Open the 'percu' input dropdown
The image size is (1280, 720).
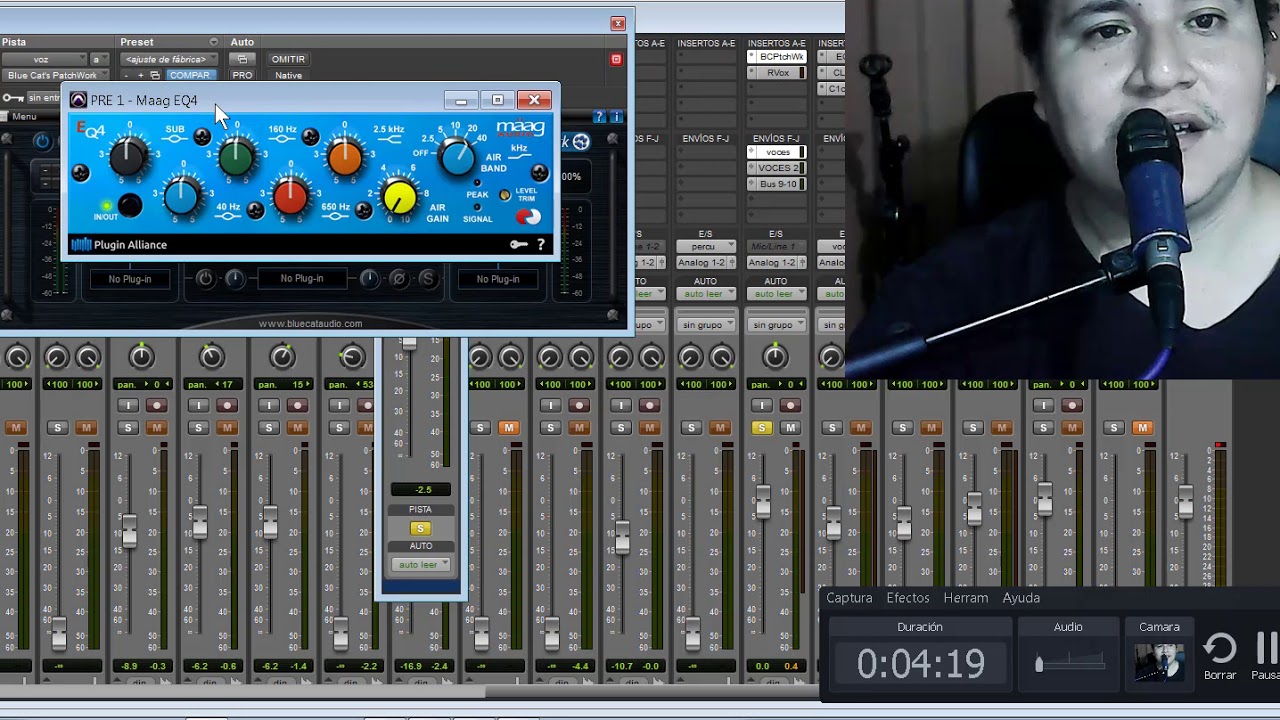pyautogui.click(x=706, y=246)
